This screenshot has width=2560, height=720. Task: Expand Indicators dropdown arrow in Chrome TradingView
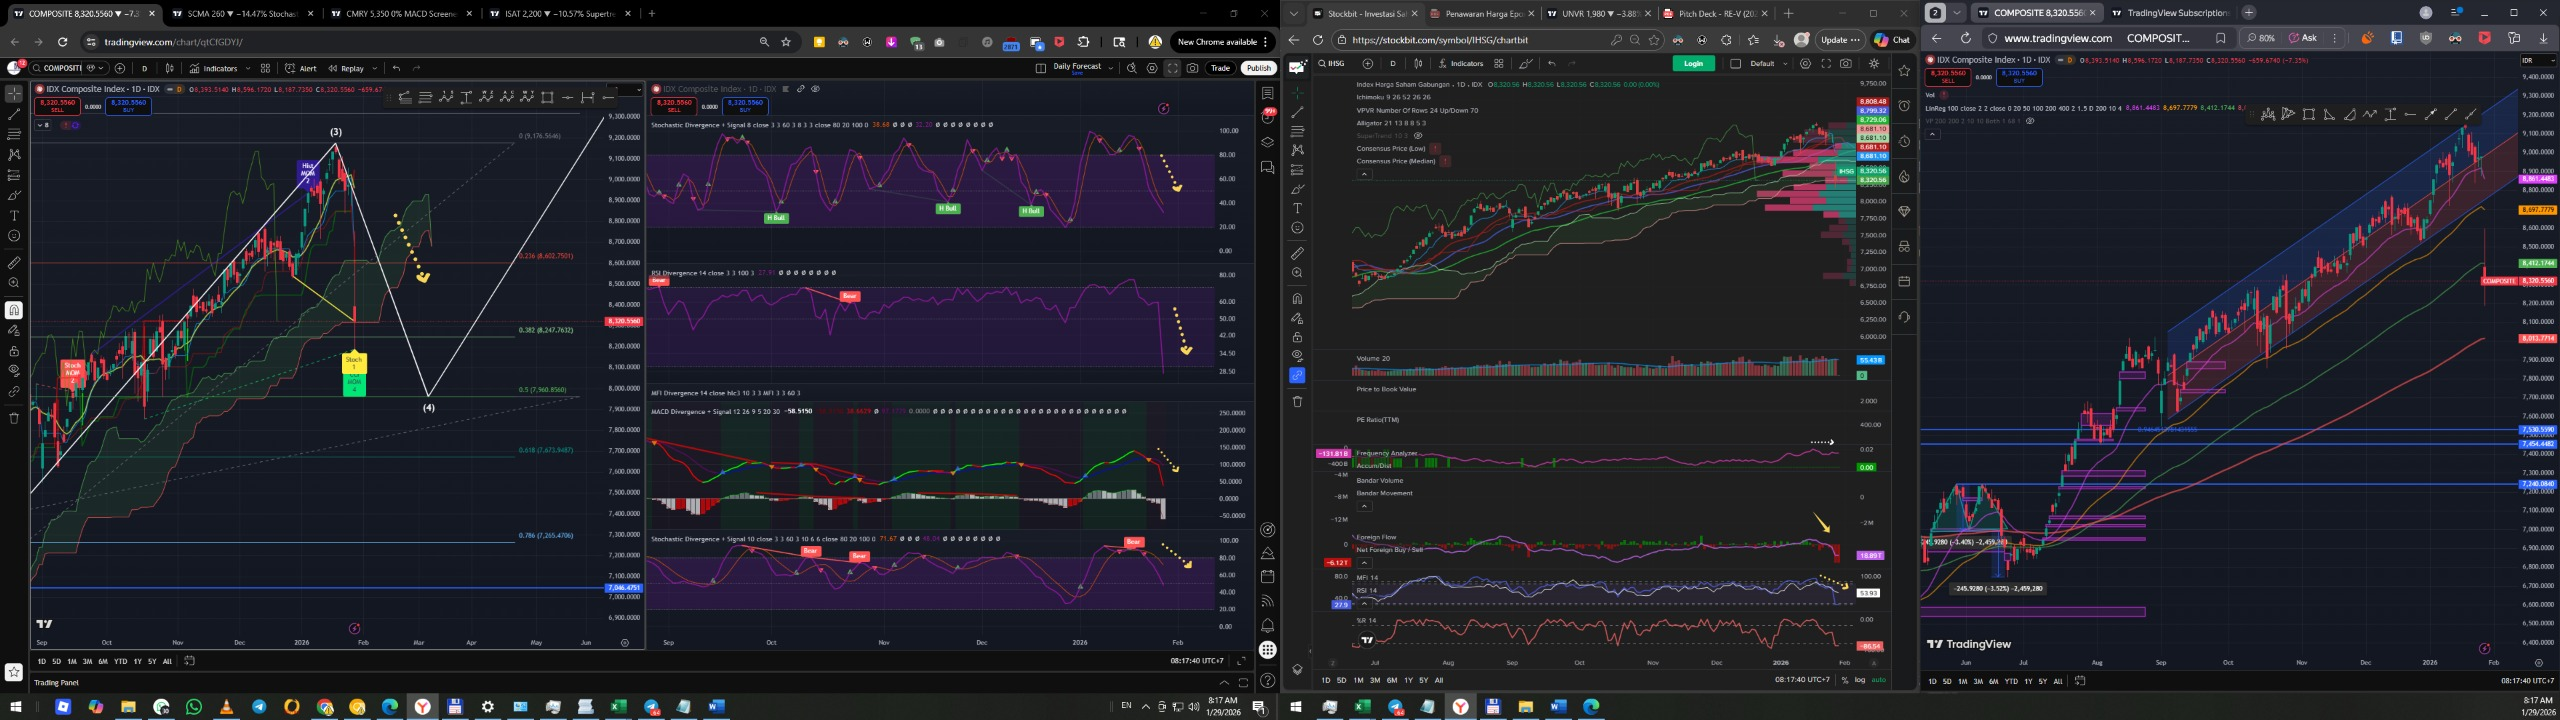[x=248, y=68]
